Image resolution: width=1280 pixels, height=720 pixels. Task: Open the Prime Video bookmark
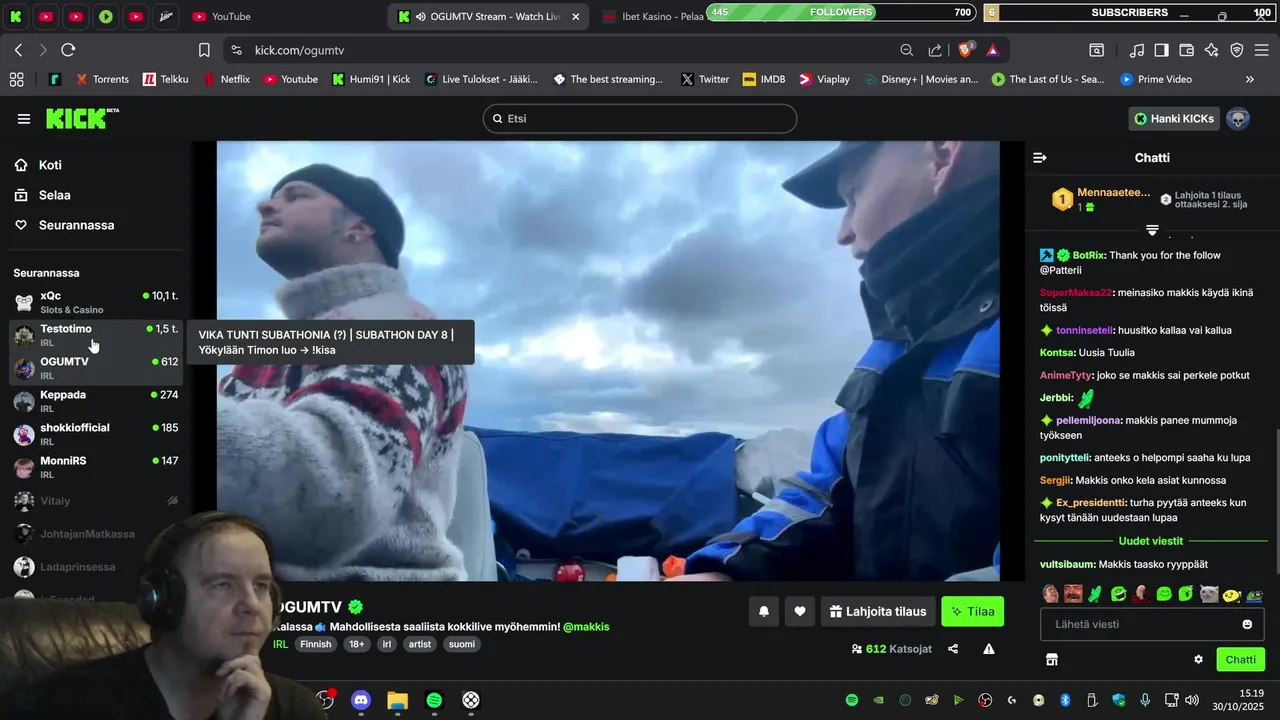click(x=1156, y=79)
